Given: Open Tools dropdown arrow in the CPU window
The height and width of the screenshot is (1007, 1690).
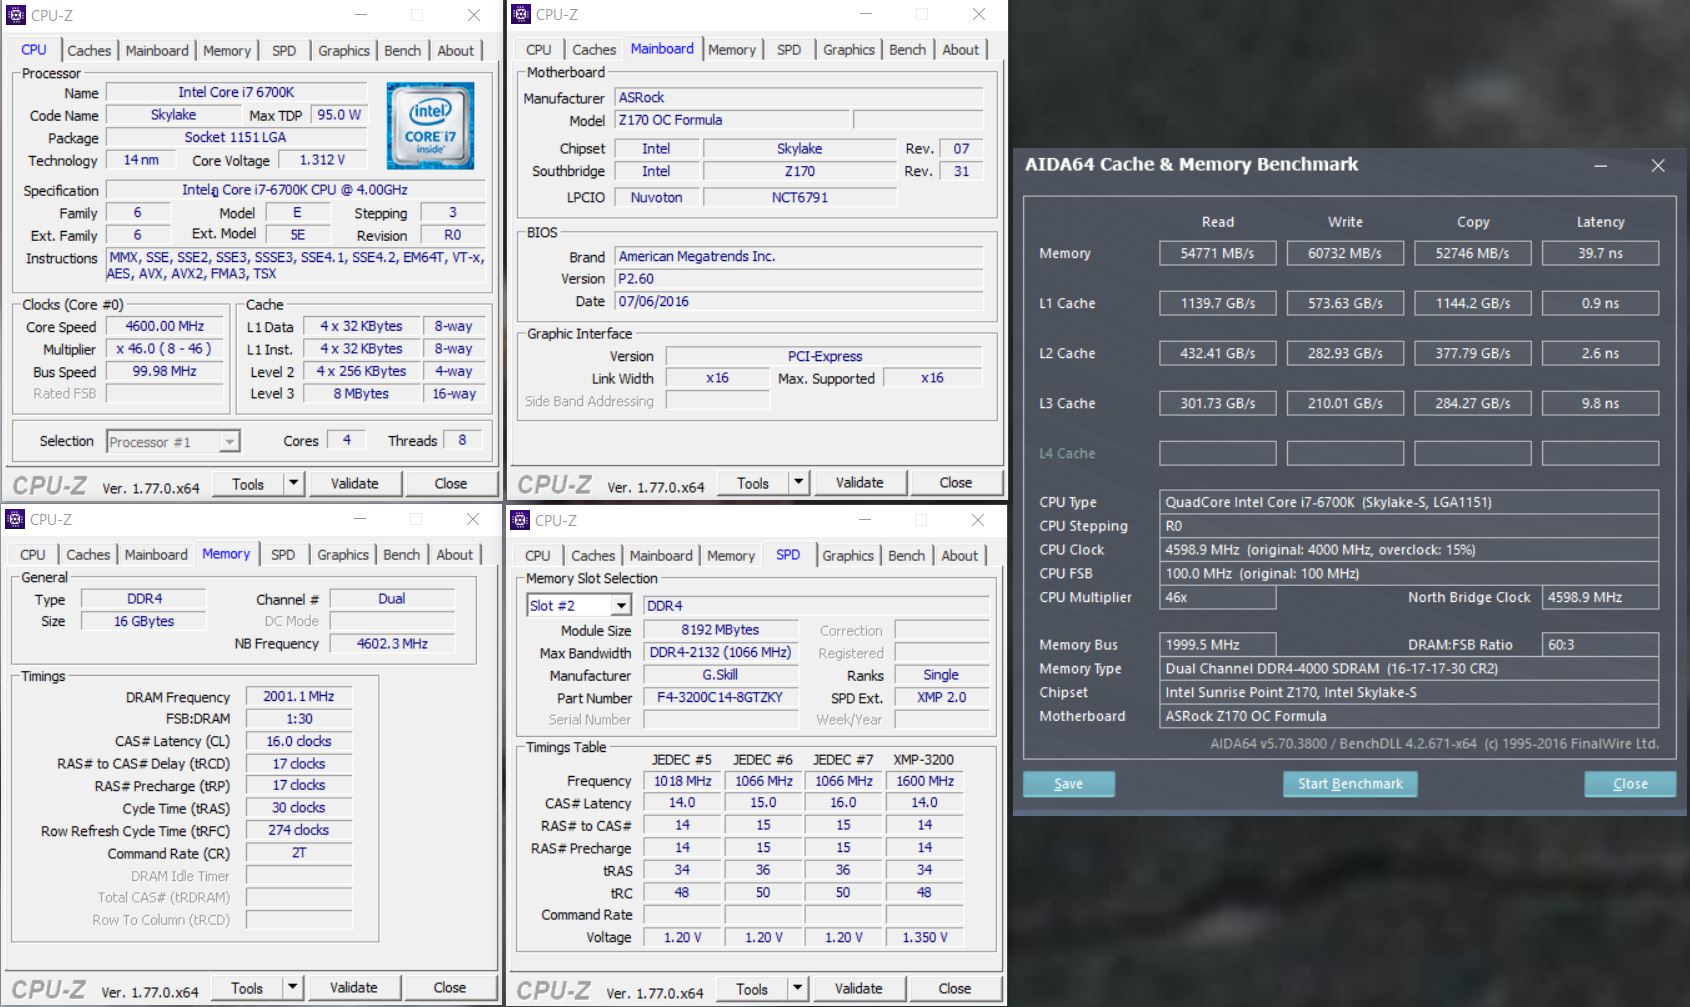Looking at the screenshot, I should (x=293, y=484).
